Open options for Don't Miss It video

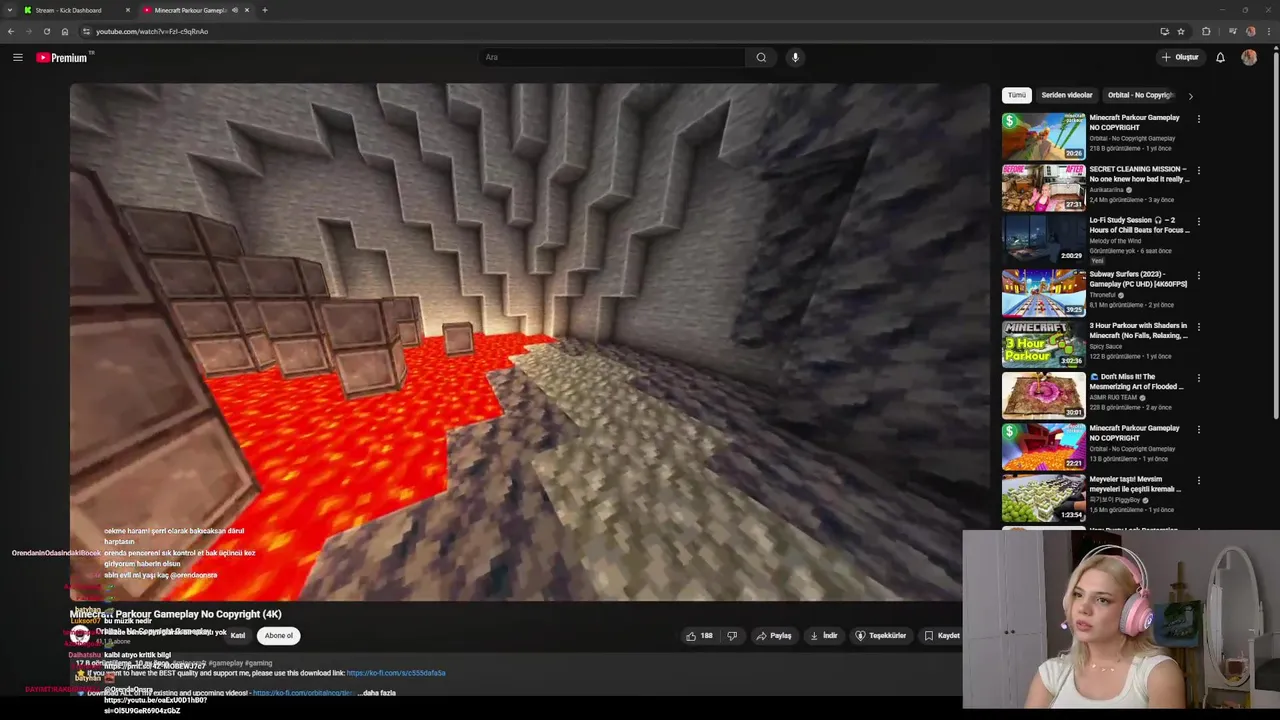[1198, 378]
